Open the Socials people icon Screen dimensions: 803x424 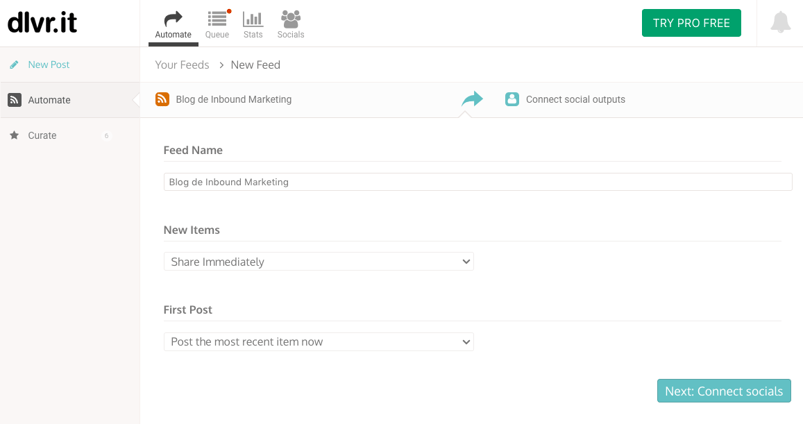point(290,19)
